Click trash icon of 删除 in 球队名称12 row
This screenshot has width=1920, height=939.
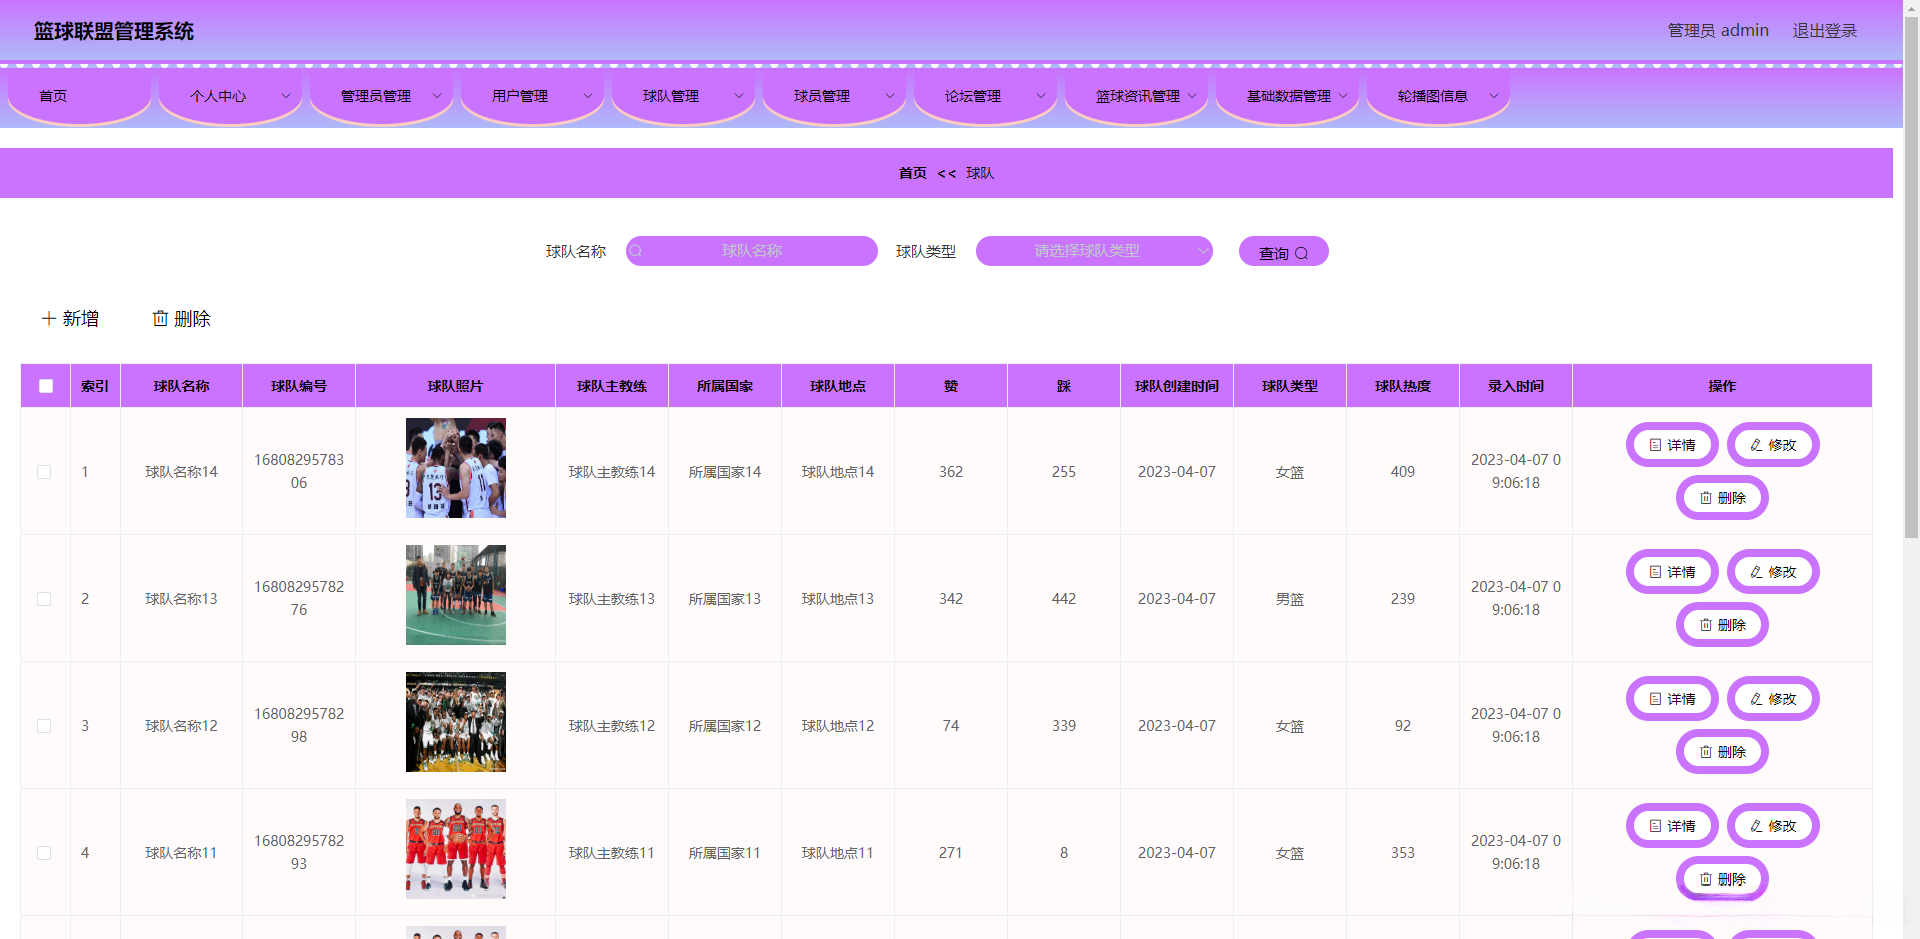tap(1706, 752)
